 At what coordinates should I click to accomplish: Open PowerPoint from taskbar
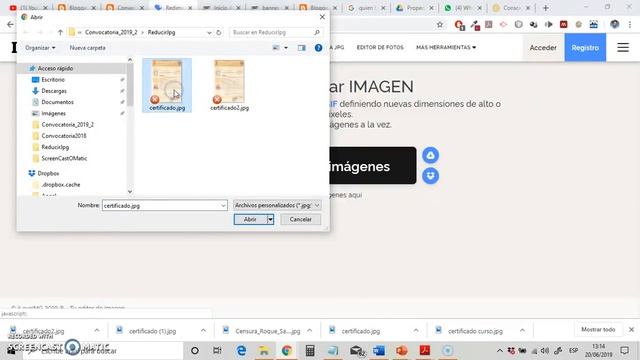pyautogui.click(x=402, y=350)
